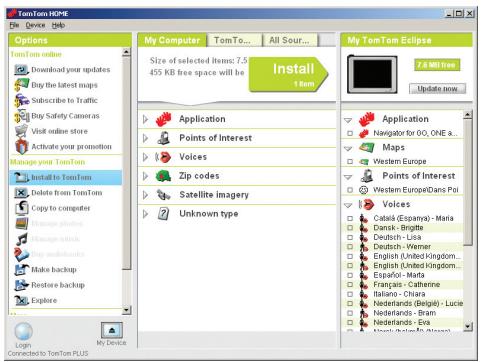Click the Delete from TomTom link text
Screen dimensions: 482x362
[67, 193]
